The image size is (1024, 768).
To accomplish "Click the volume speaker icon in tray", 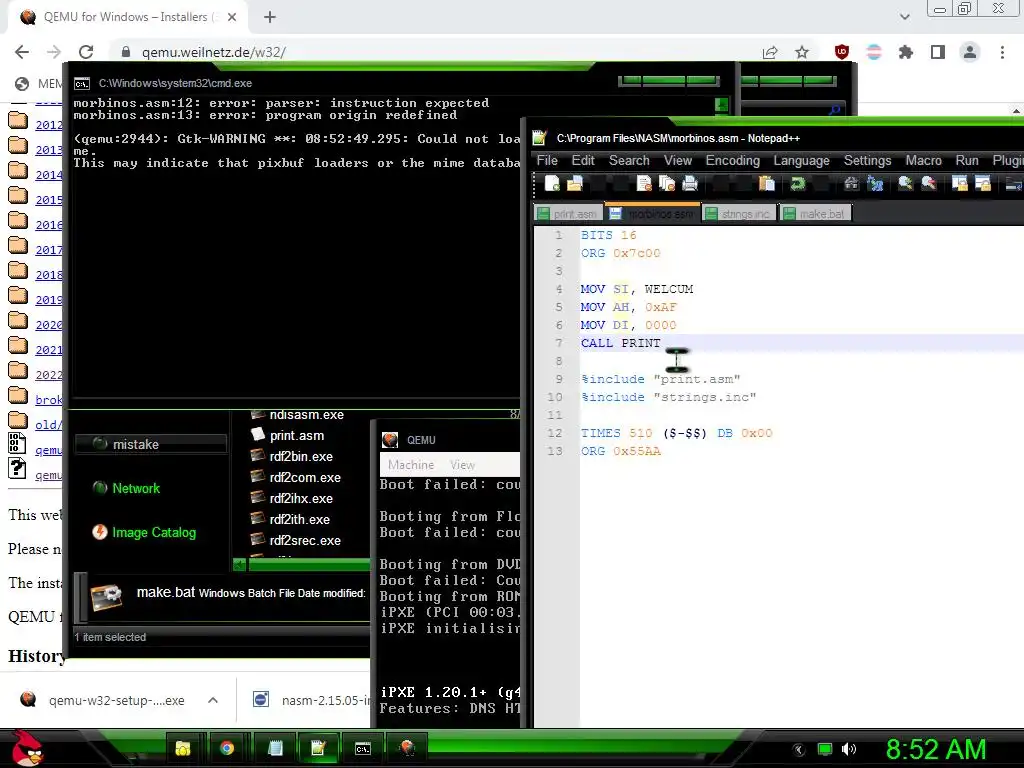I will click(x=848, y=749).
